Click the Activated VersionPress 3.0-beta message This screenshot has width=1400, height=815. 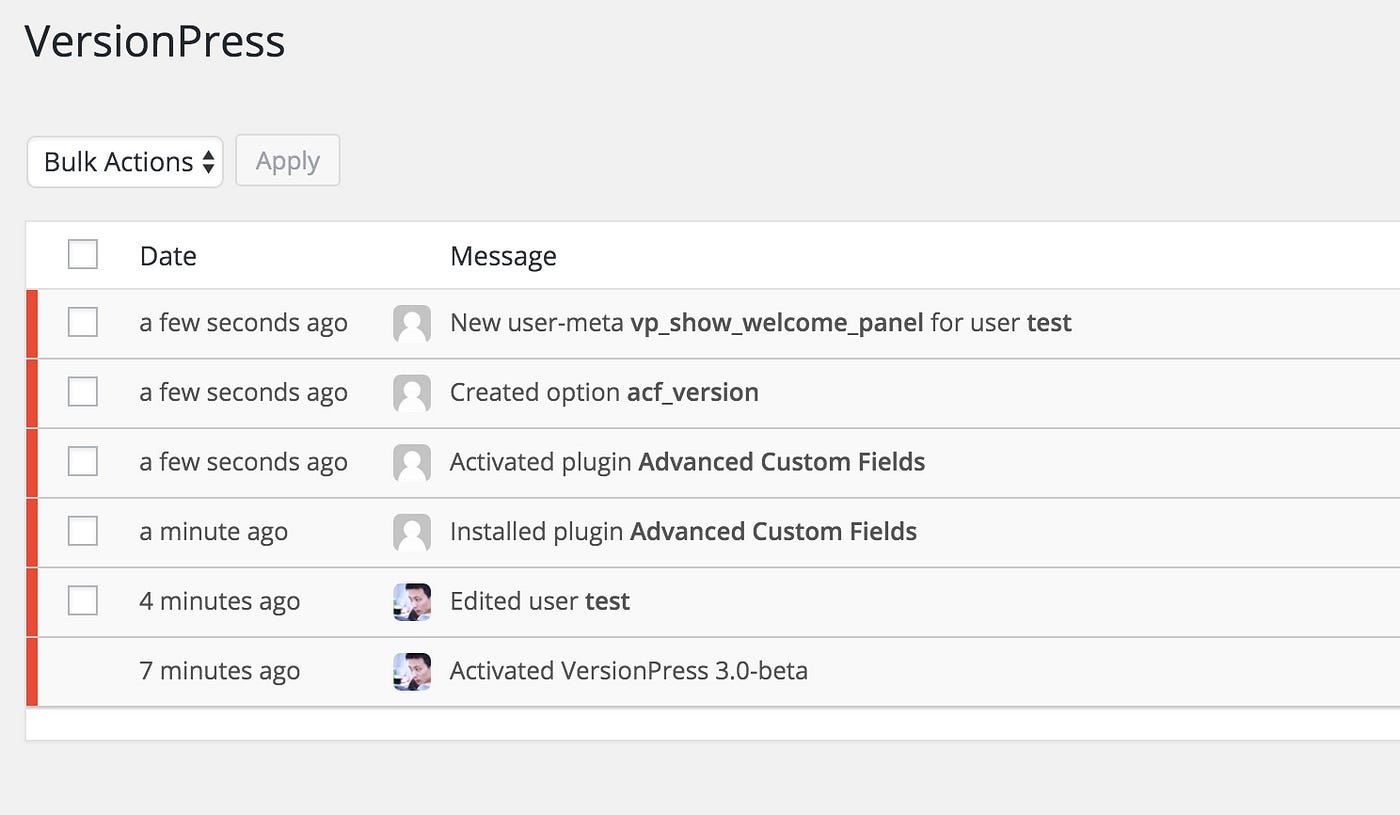click(x=629, y=671)
